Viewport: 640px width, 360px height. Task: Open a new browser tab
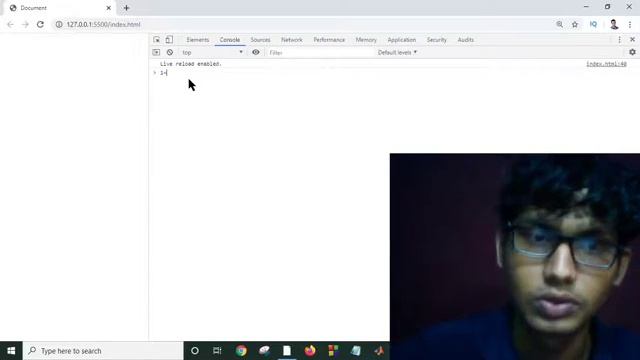pyautogui.click(x=127, y=8)
